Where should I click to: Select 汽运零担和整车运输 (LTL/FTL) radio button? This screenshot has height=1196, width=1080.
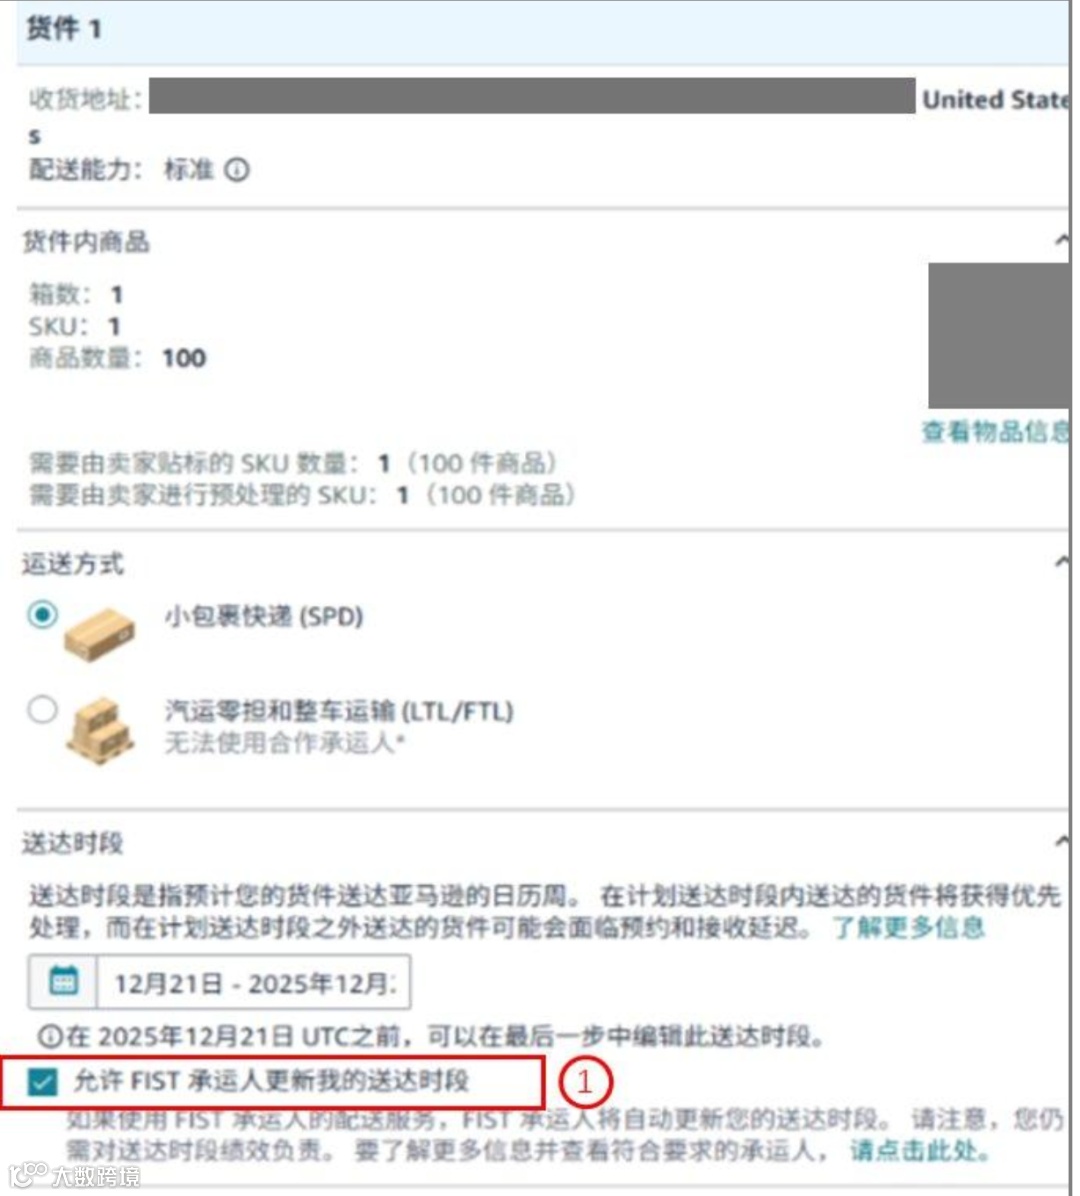42,711
